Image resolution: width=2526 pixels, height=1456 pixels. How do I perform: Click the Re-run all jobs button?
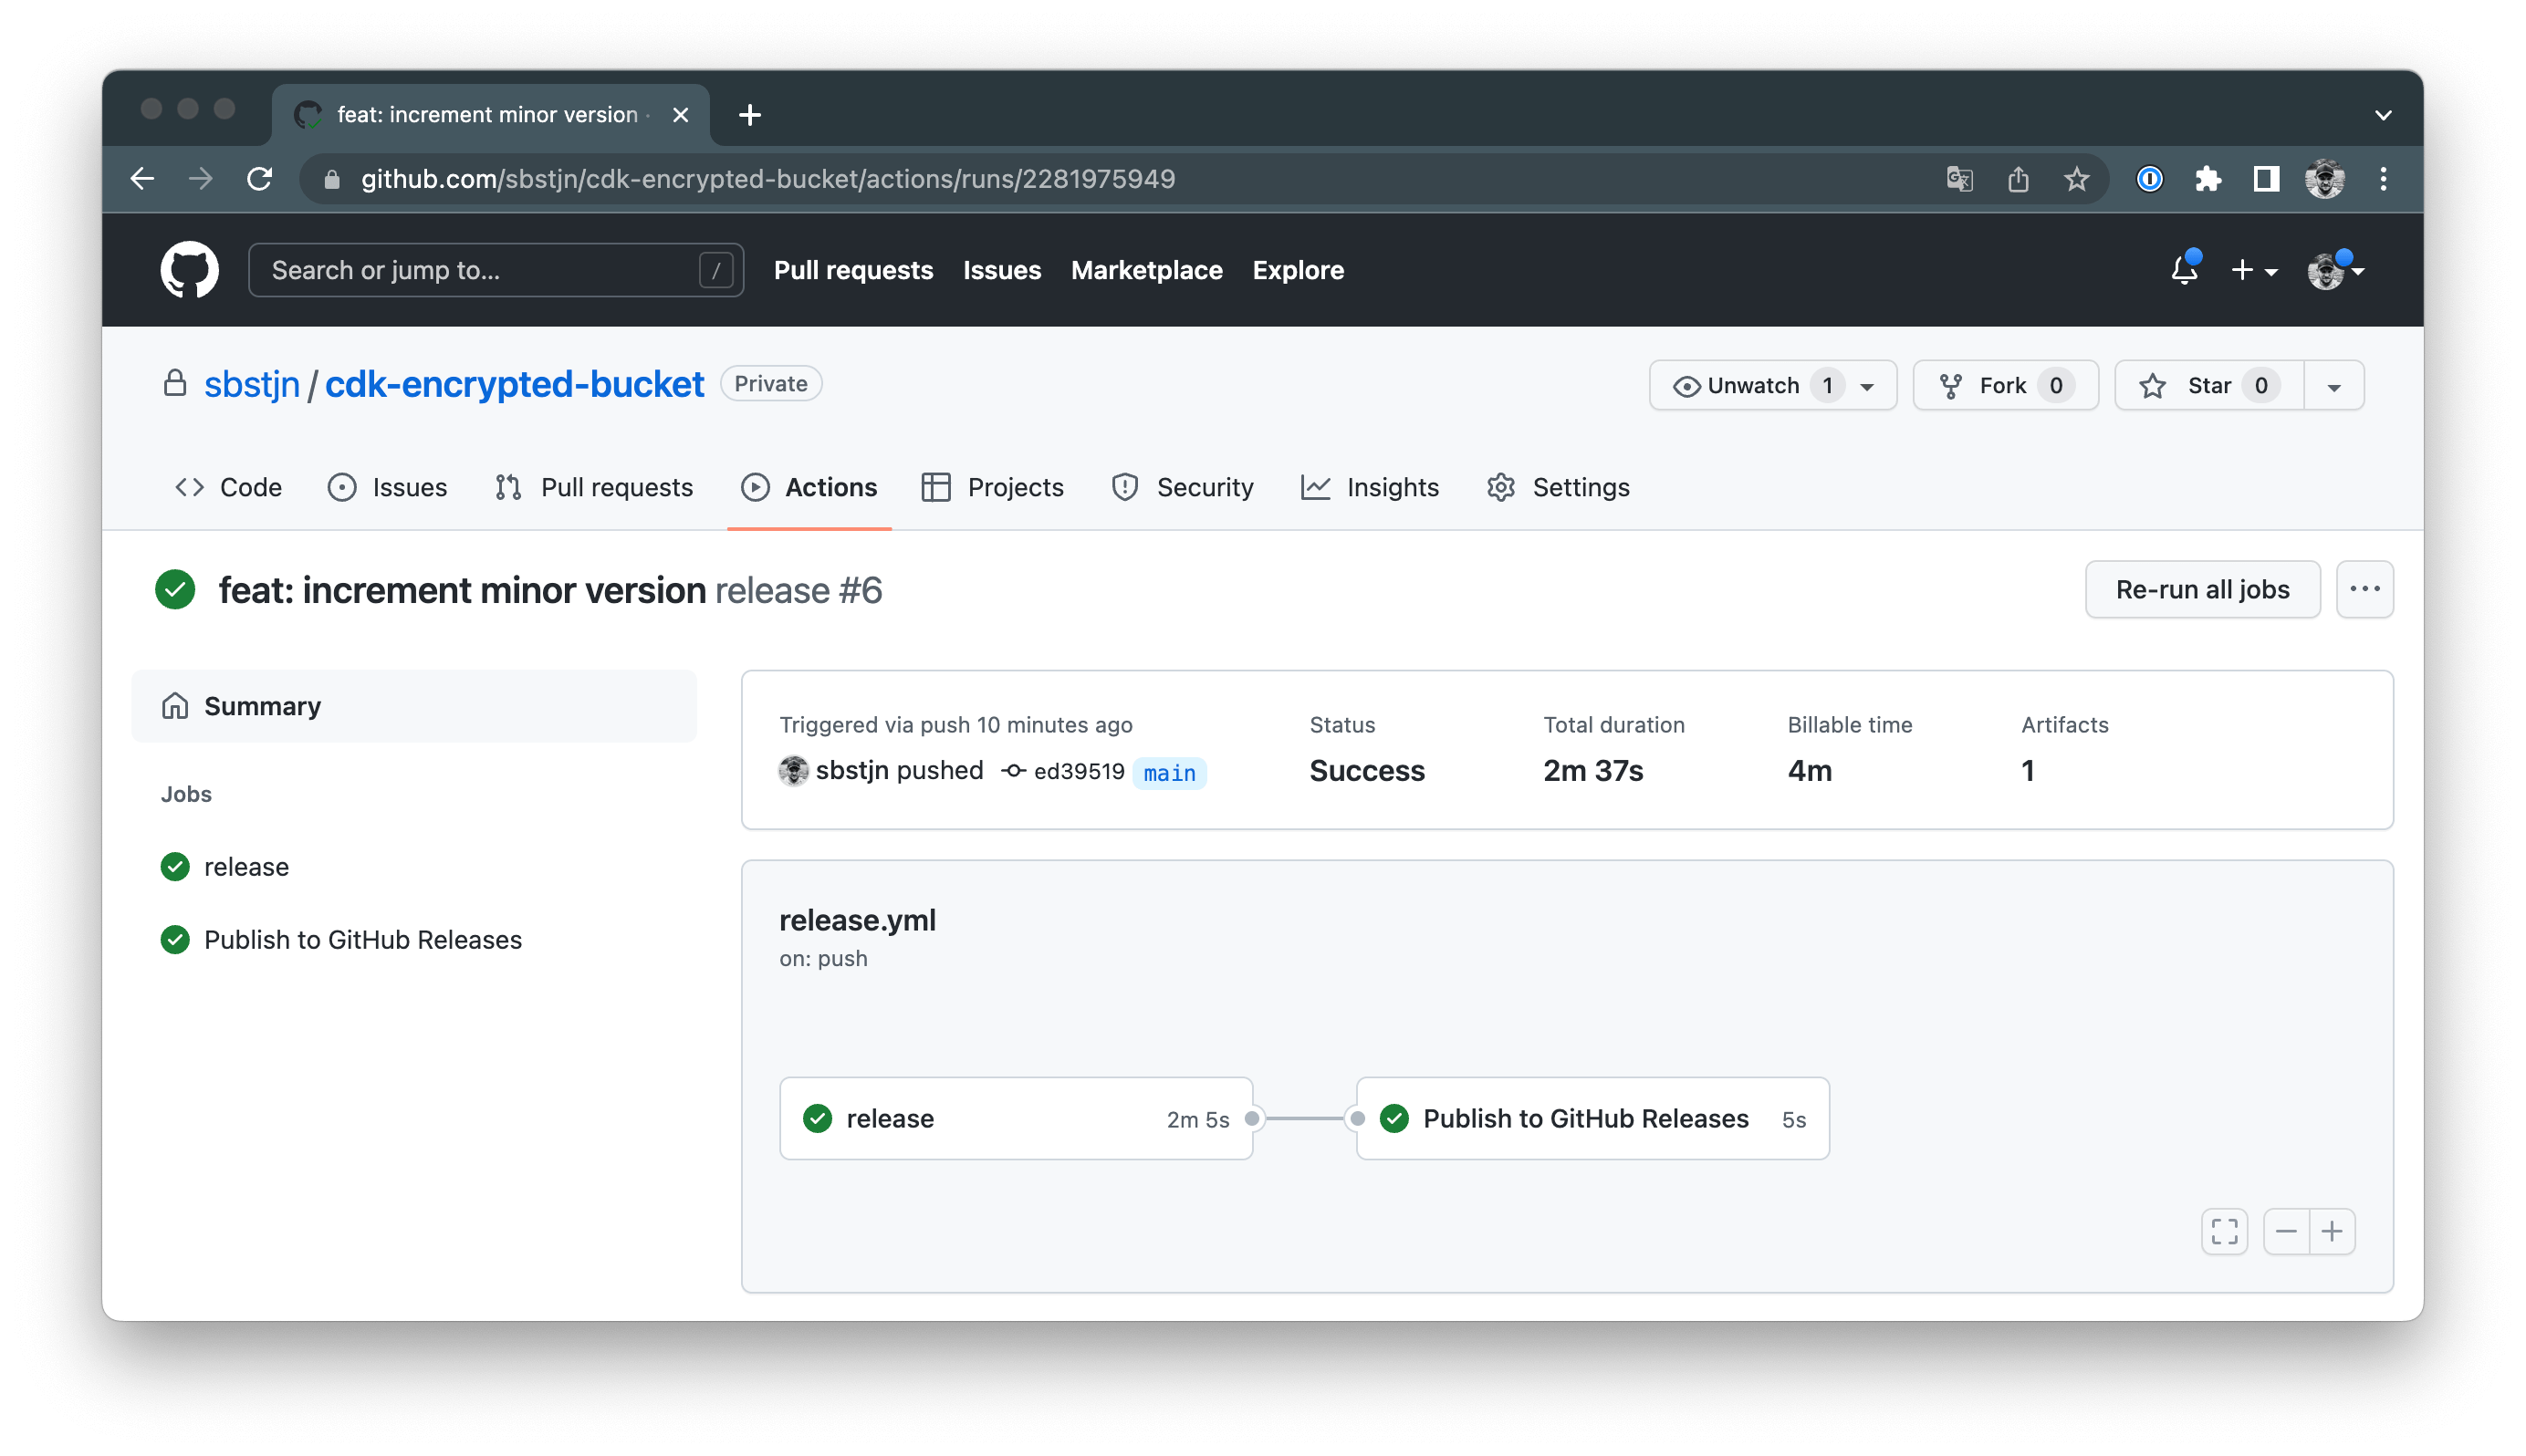pos(2202,589)
